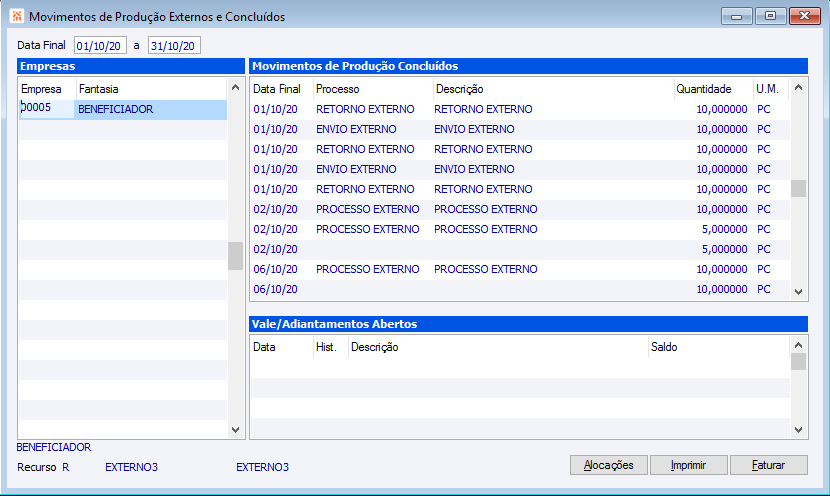The image size is (830, 496).
Task: Click Vale/Adiantamentos scrollbar thumb
Action: [798, 362]
